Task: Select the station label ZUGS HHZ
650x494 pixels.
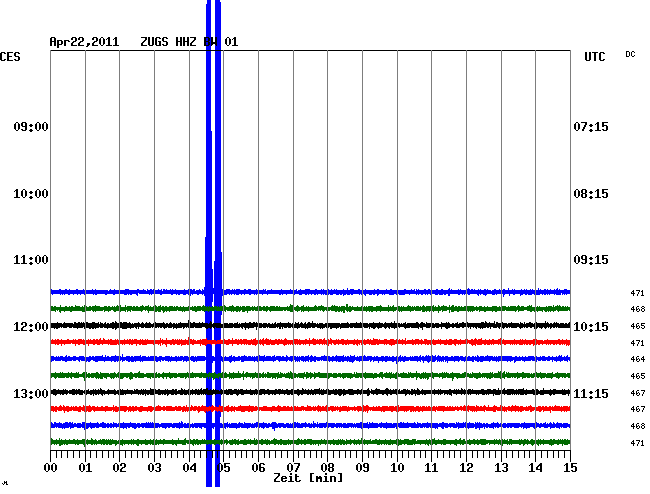Action: point(167,42)
